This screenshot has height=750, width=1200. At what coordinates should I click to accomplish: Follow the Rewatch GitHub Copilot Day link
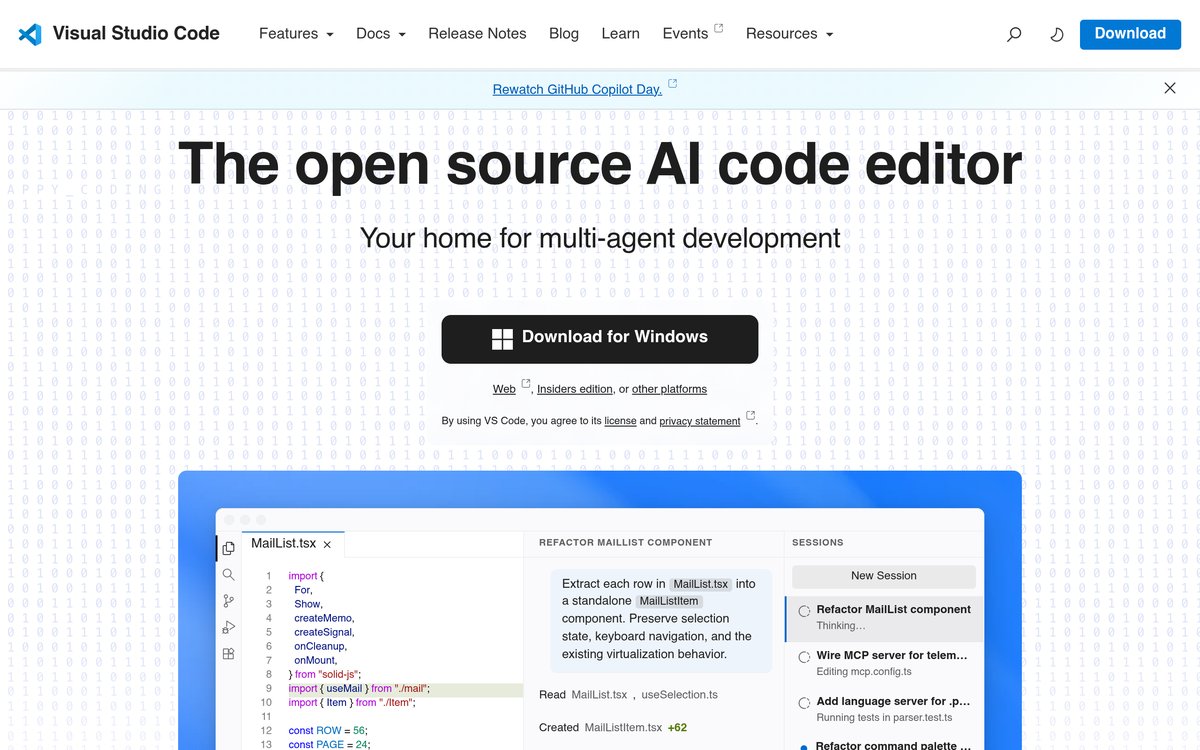point(577,89)
